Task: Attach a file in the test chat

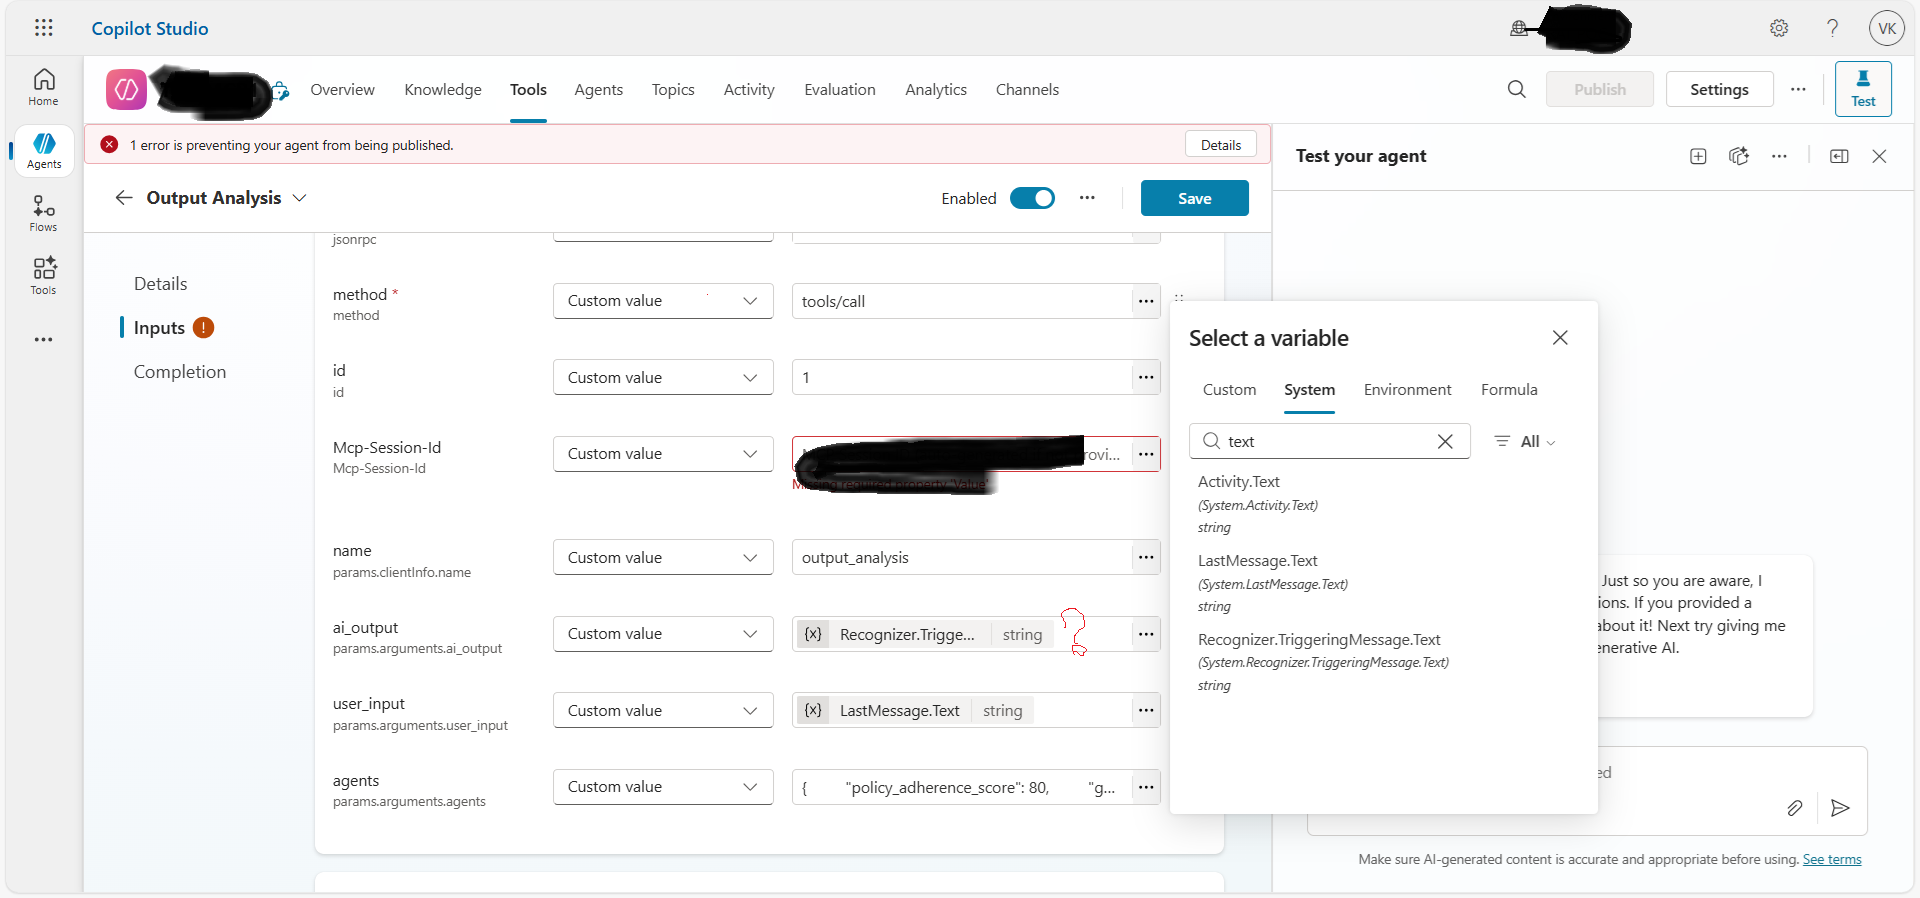Action: [1795, 808]
